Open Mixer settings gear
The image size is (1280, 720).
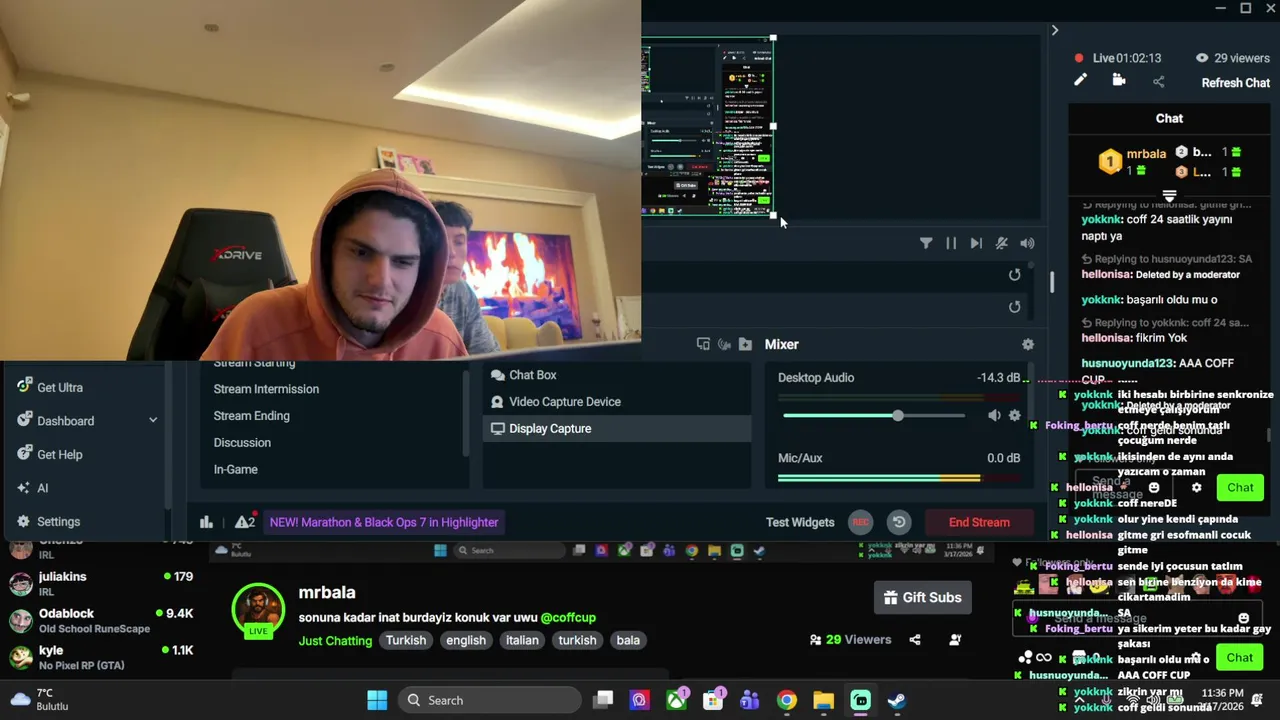click(1027, 344)
